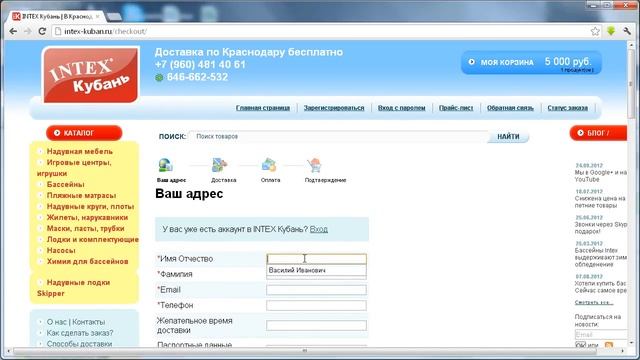Click the address bar URL

(105, 31)
